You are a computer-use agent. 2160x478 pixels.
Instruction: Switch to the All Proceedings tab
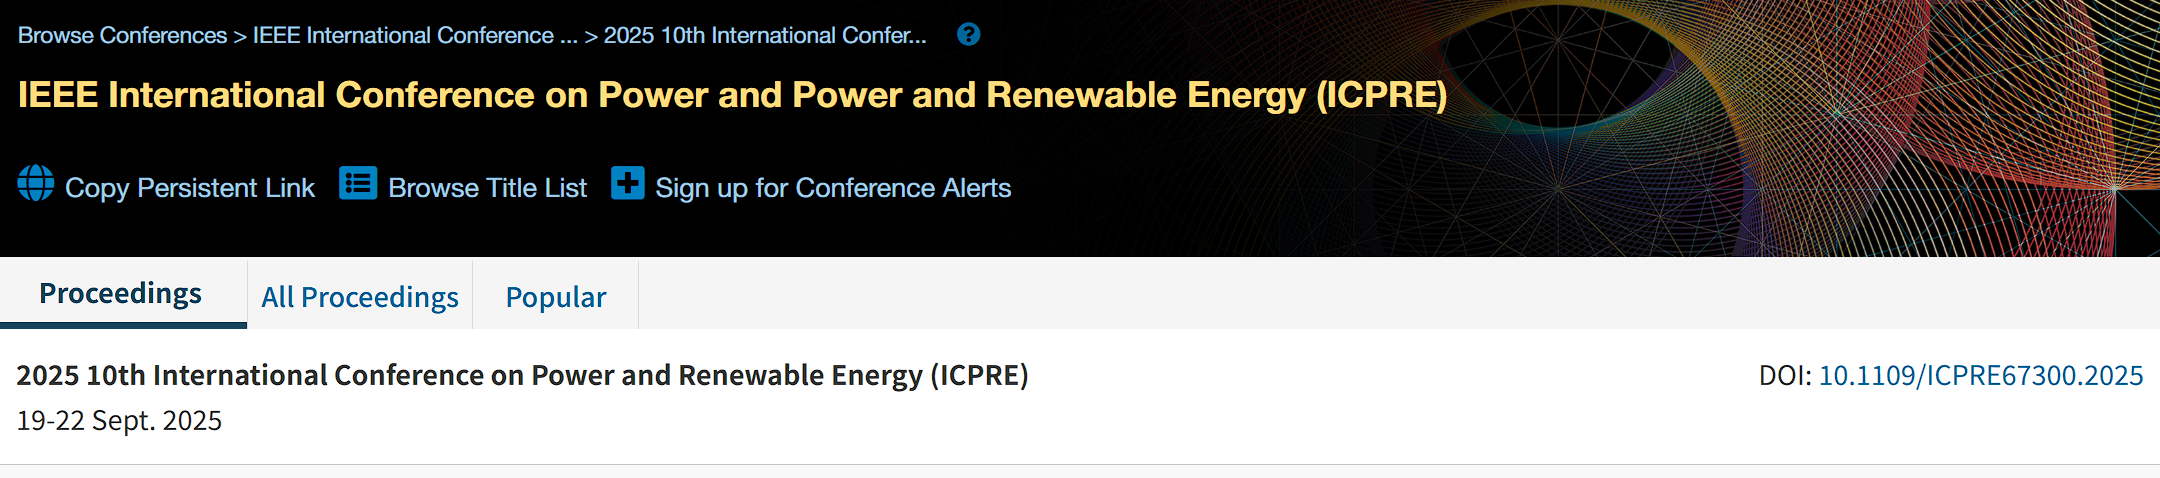point(360,297)
